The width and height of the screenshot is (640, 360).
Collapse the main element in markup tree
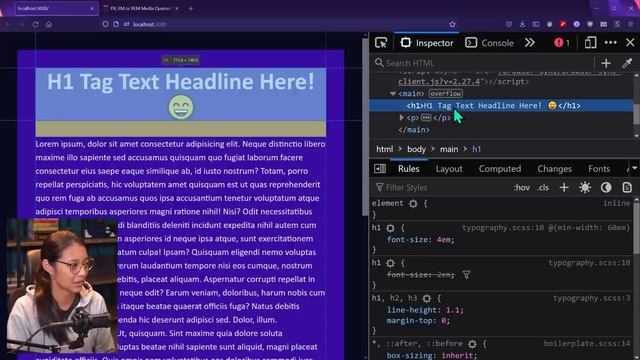point(393,93)
